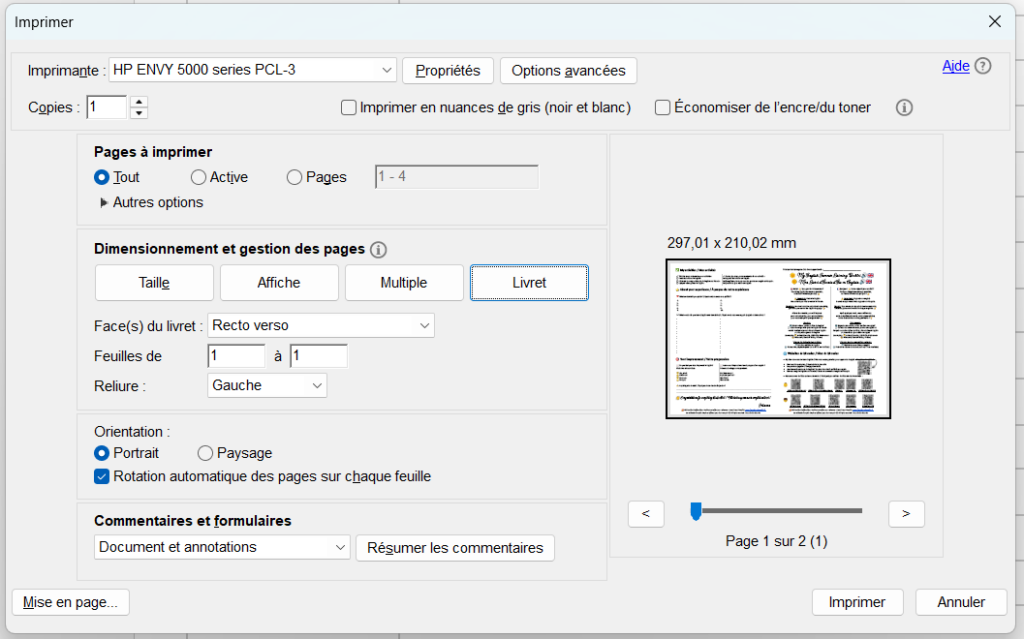
Task: Click the help question mark icon
Action: [x=982, y=66]
